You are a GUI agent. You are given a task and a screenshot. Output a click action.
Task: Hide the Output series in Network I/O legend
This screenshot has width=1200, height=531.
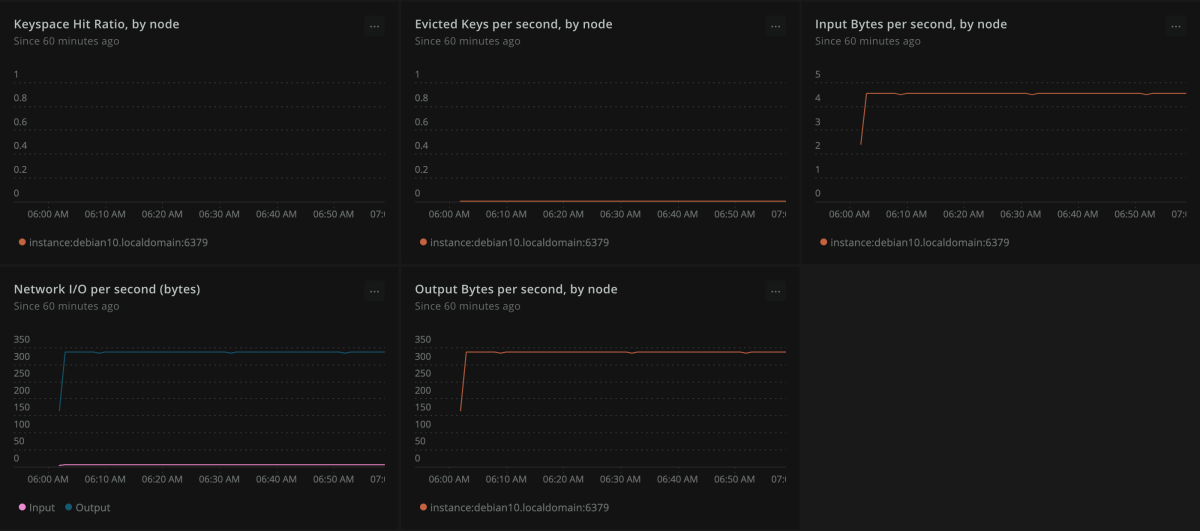point(92,507)
